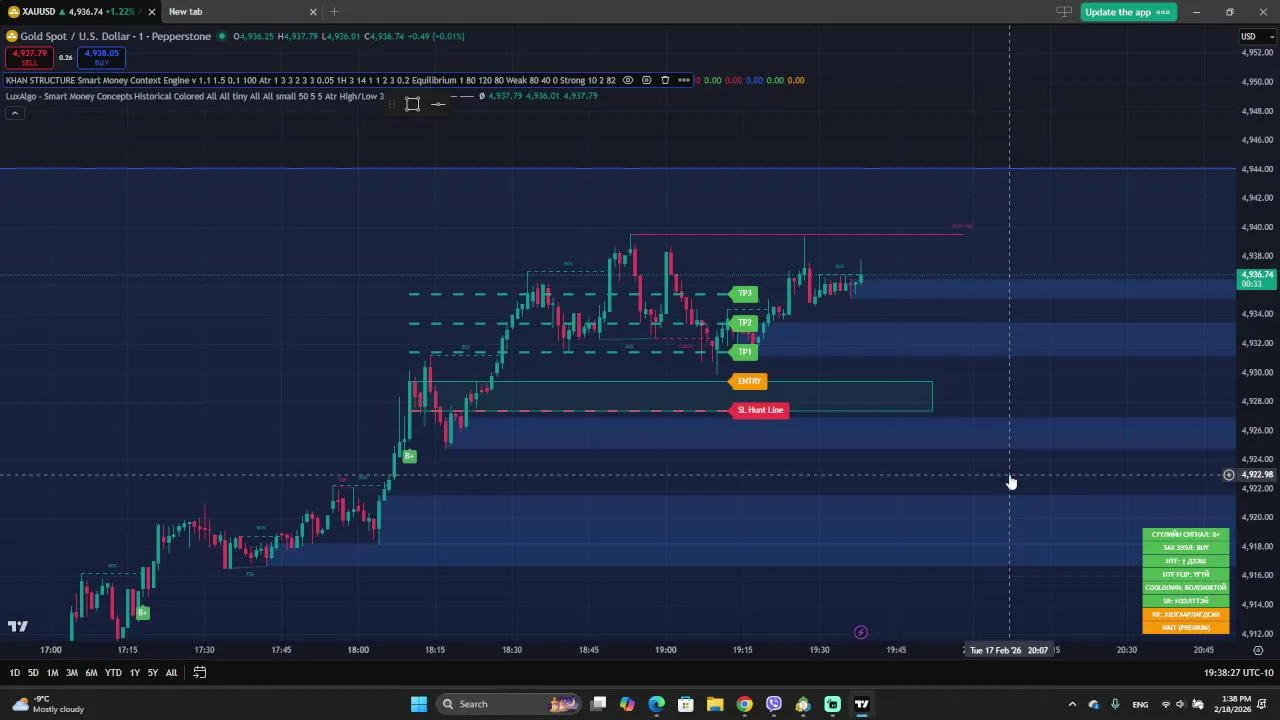Set chart range to 3M
Image resolution: width=1280 pixels, height=720 pixels.
72,673
